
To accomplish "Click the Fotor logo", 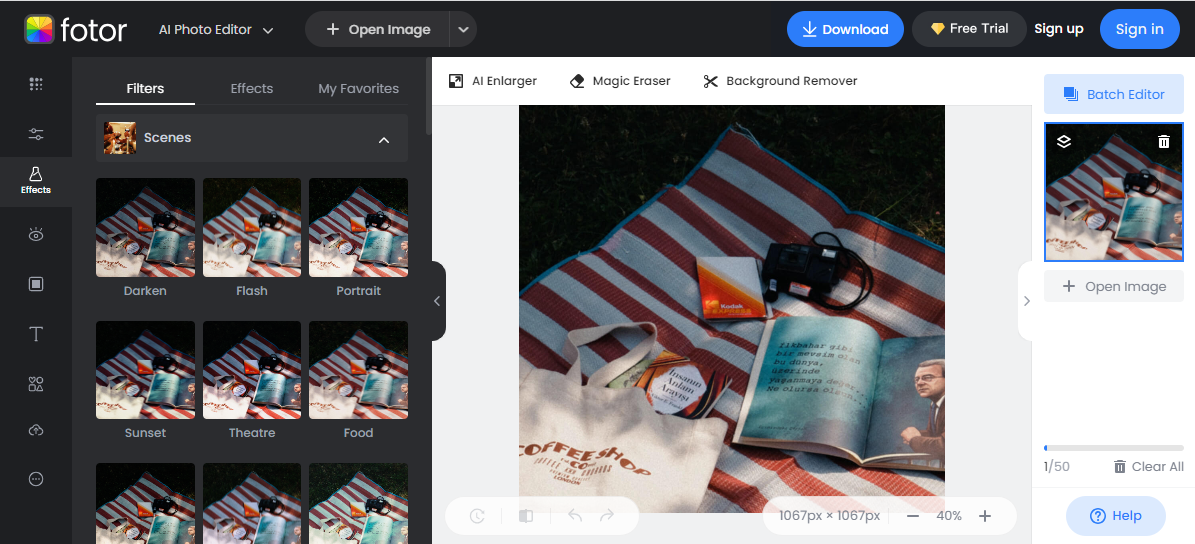I will pyautogui.click(x=75, y=29).
